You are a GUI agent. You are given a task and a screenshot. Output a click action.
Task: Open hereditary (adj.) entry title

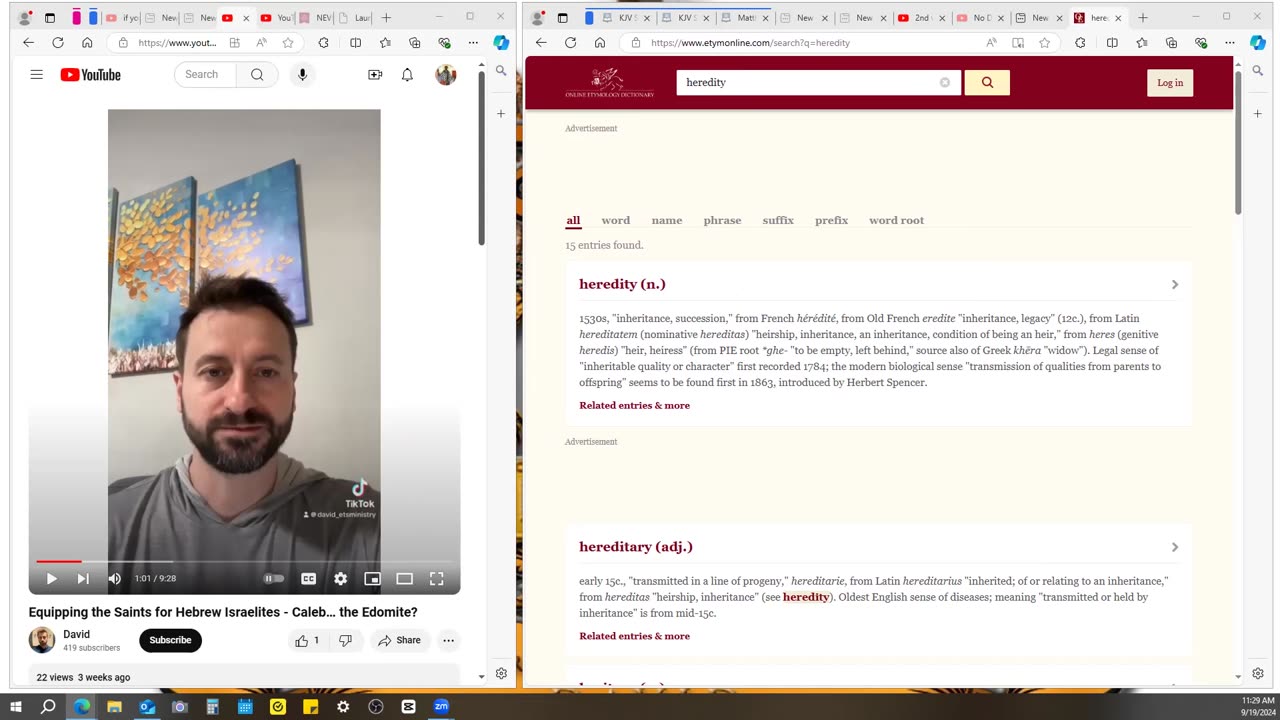pos(636,547)
